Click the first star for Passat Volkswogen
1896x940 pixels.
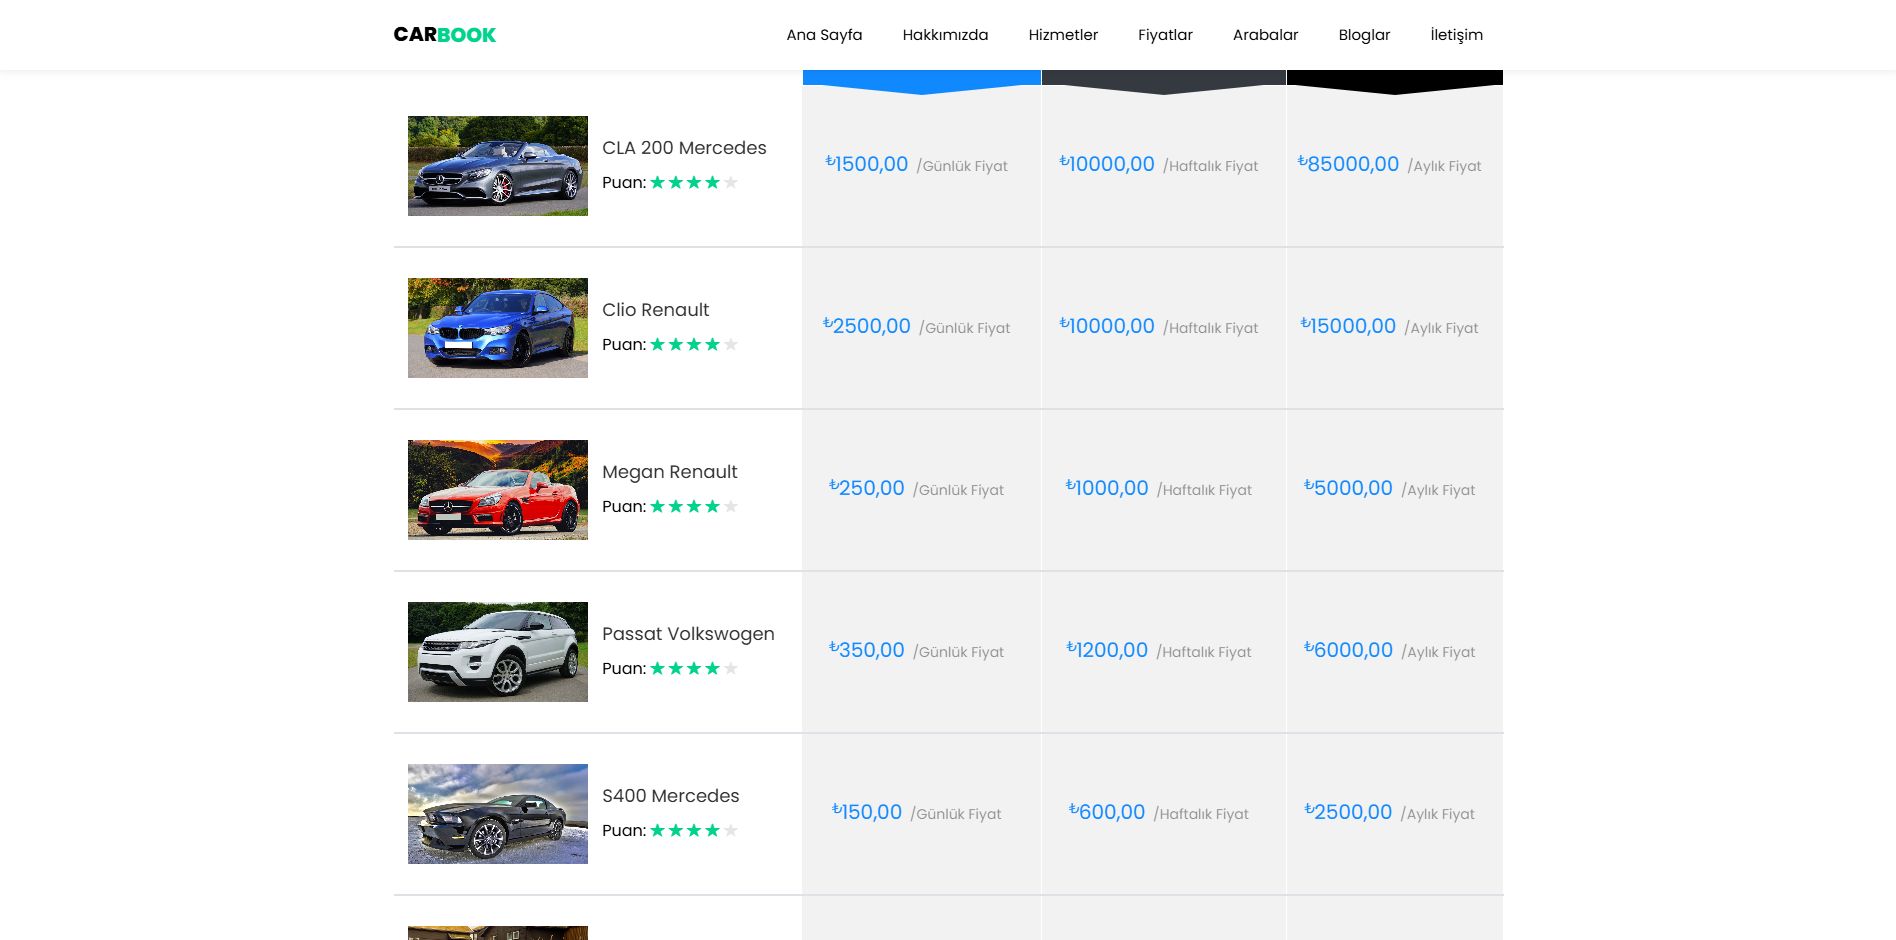point(655,668)
